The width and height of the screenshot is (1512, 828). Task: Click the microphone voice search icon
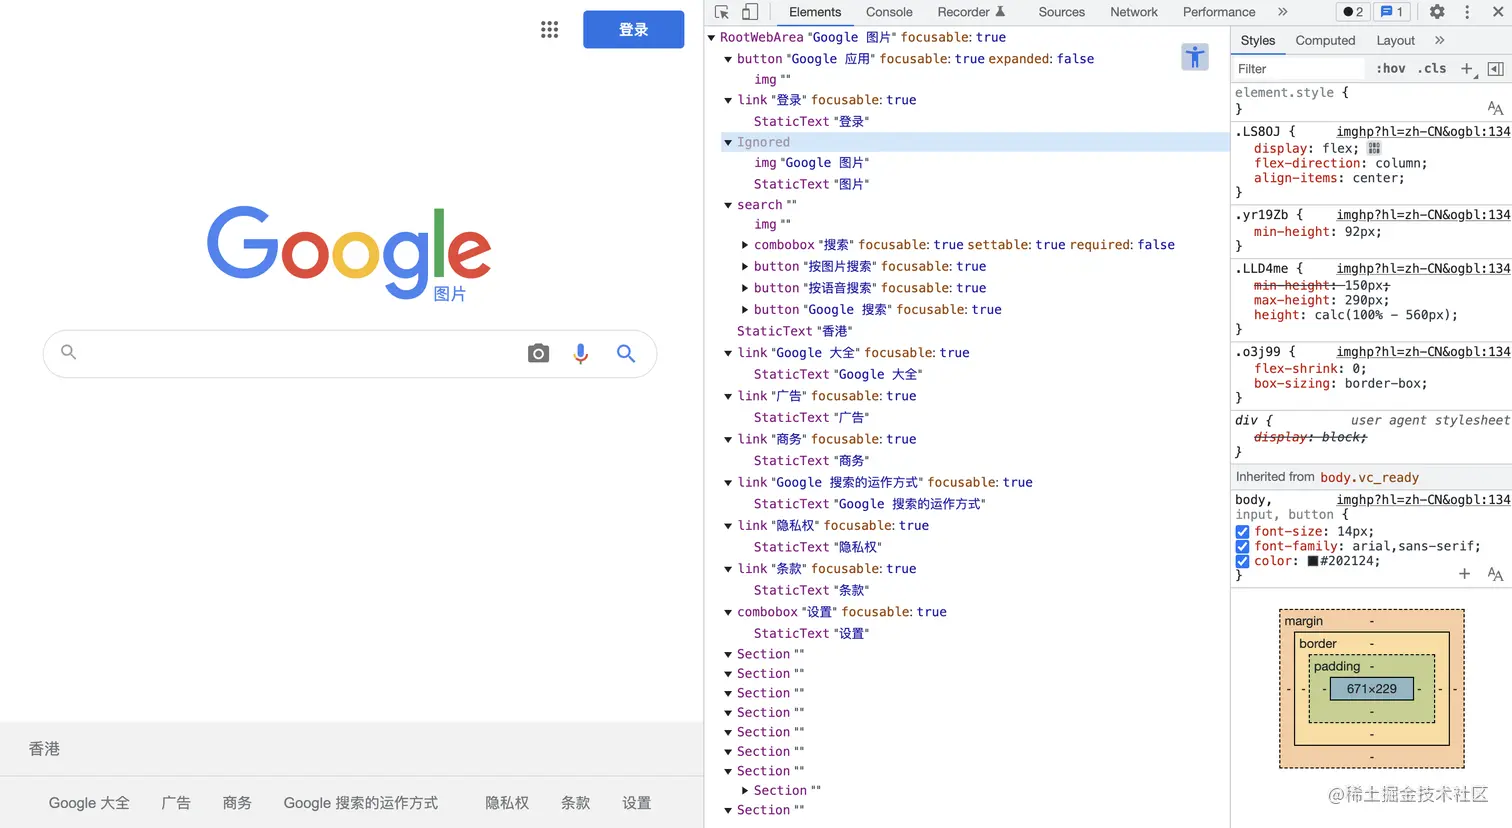581,353
